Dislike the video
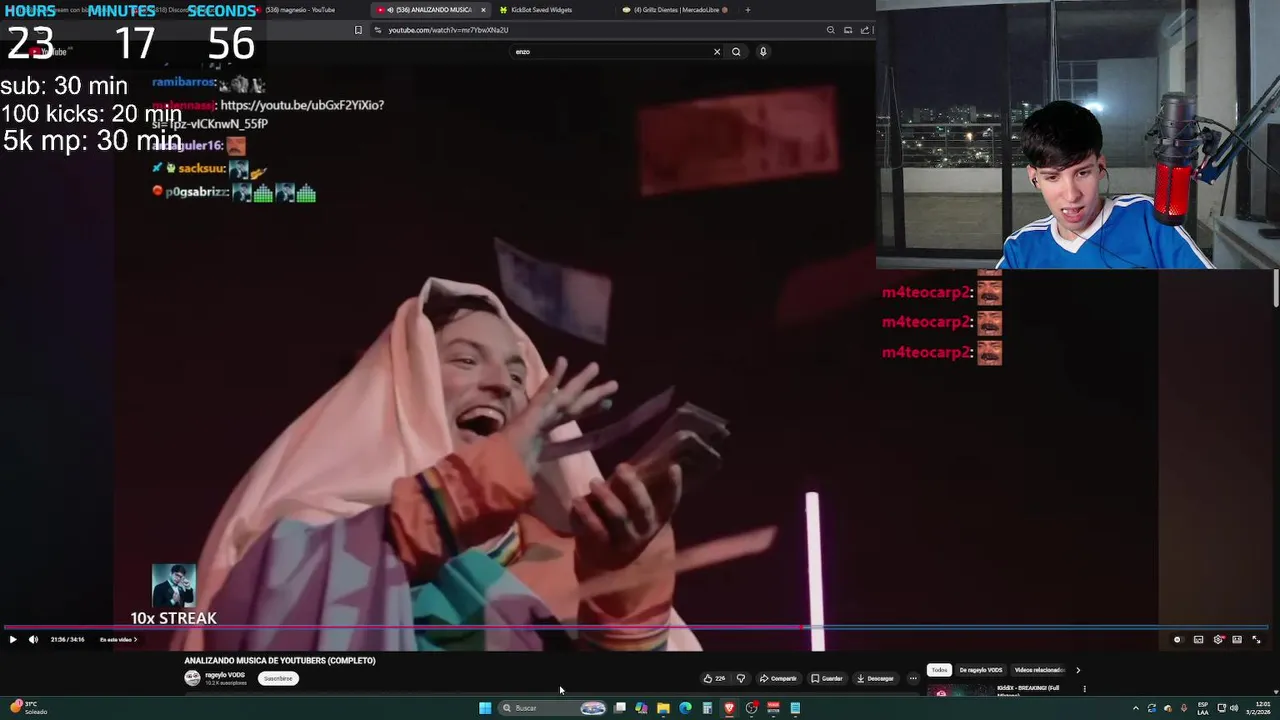 tap(741, 678)
